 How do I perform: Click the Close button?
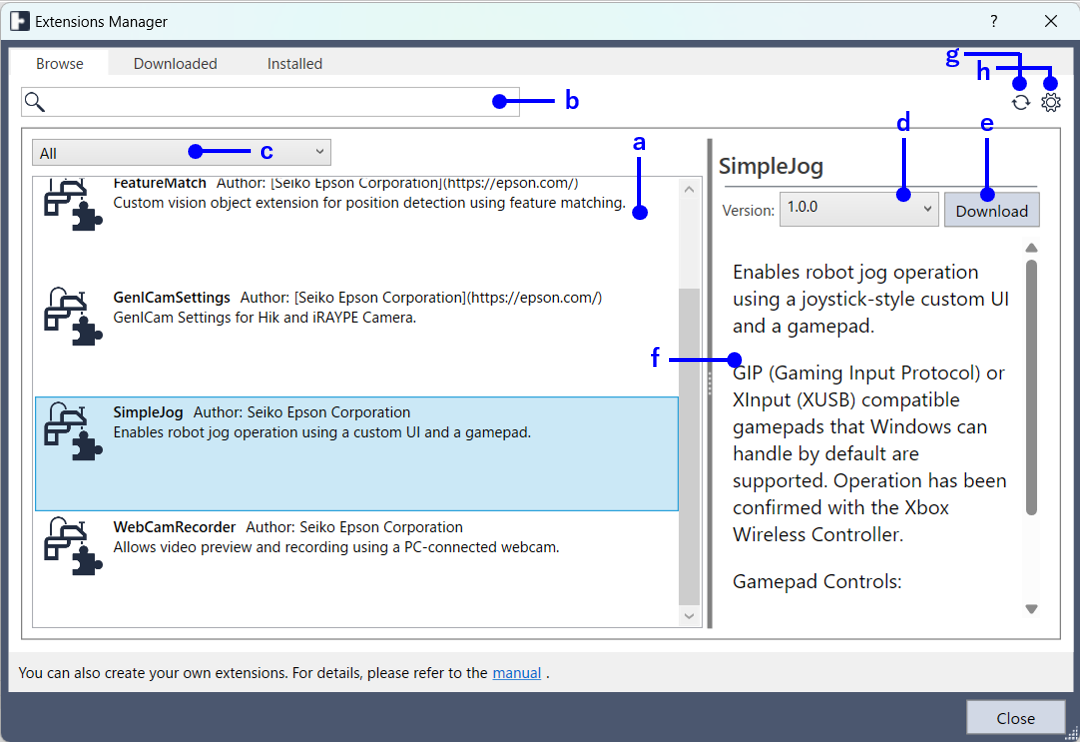(1015, 718)
